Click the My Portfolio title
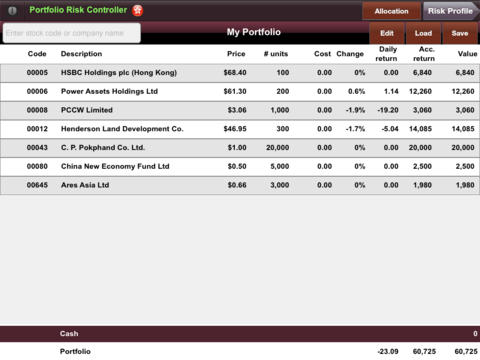480x360 pixels. (x=254, y=32)
